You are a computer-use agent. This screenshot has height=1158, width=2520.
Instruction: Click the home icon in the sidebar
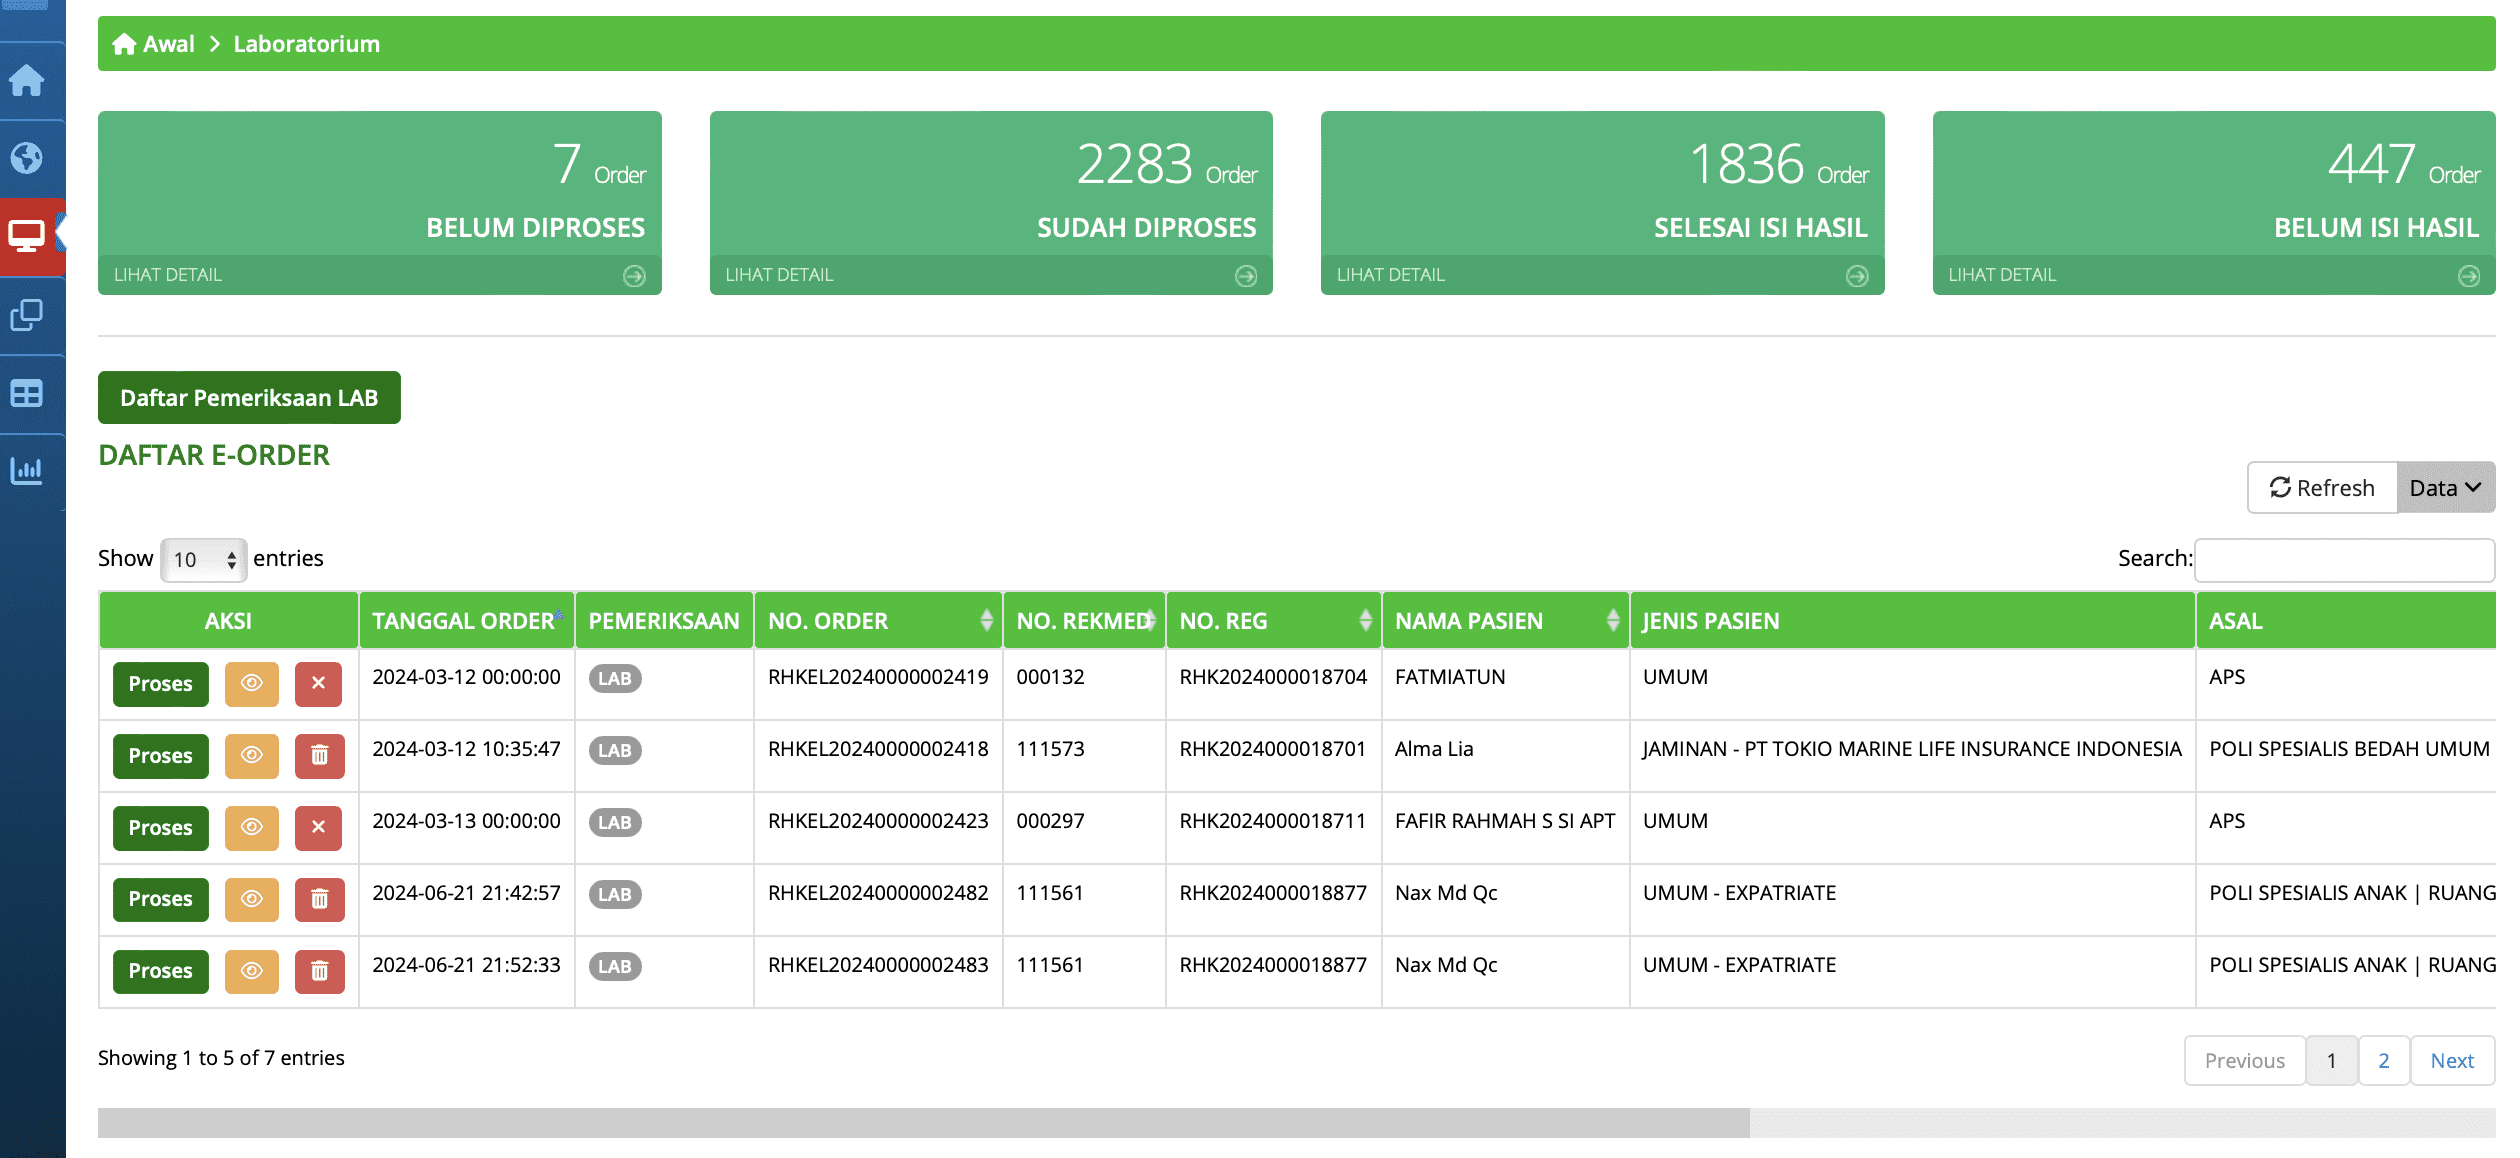click(x=27, y=80)
